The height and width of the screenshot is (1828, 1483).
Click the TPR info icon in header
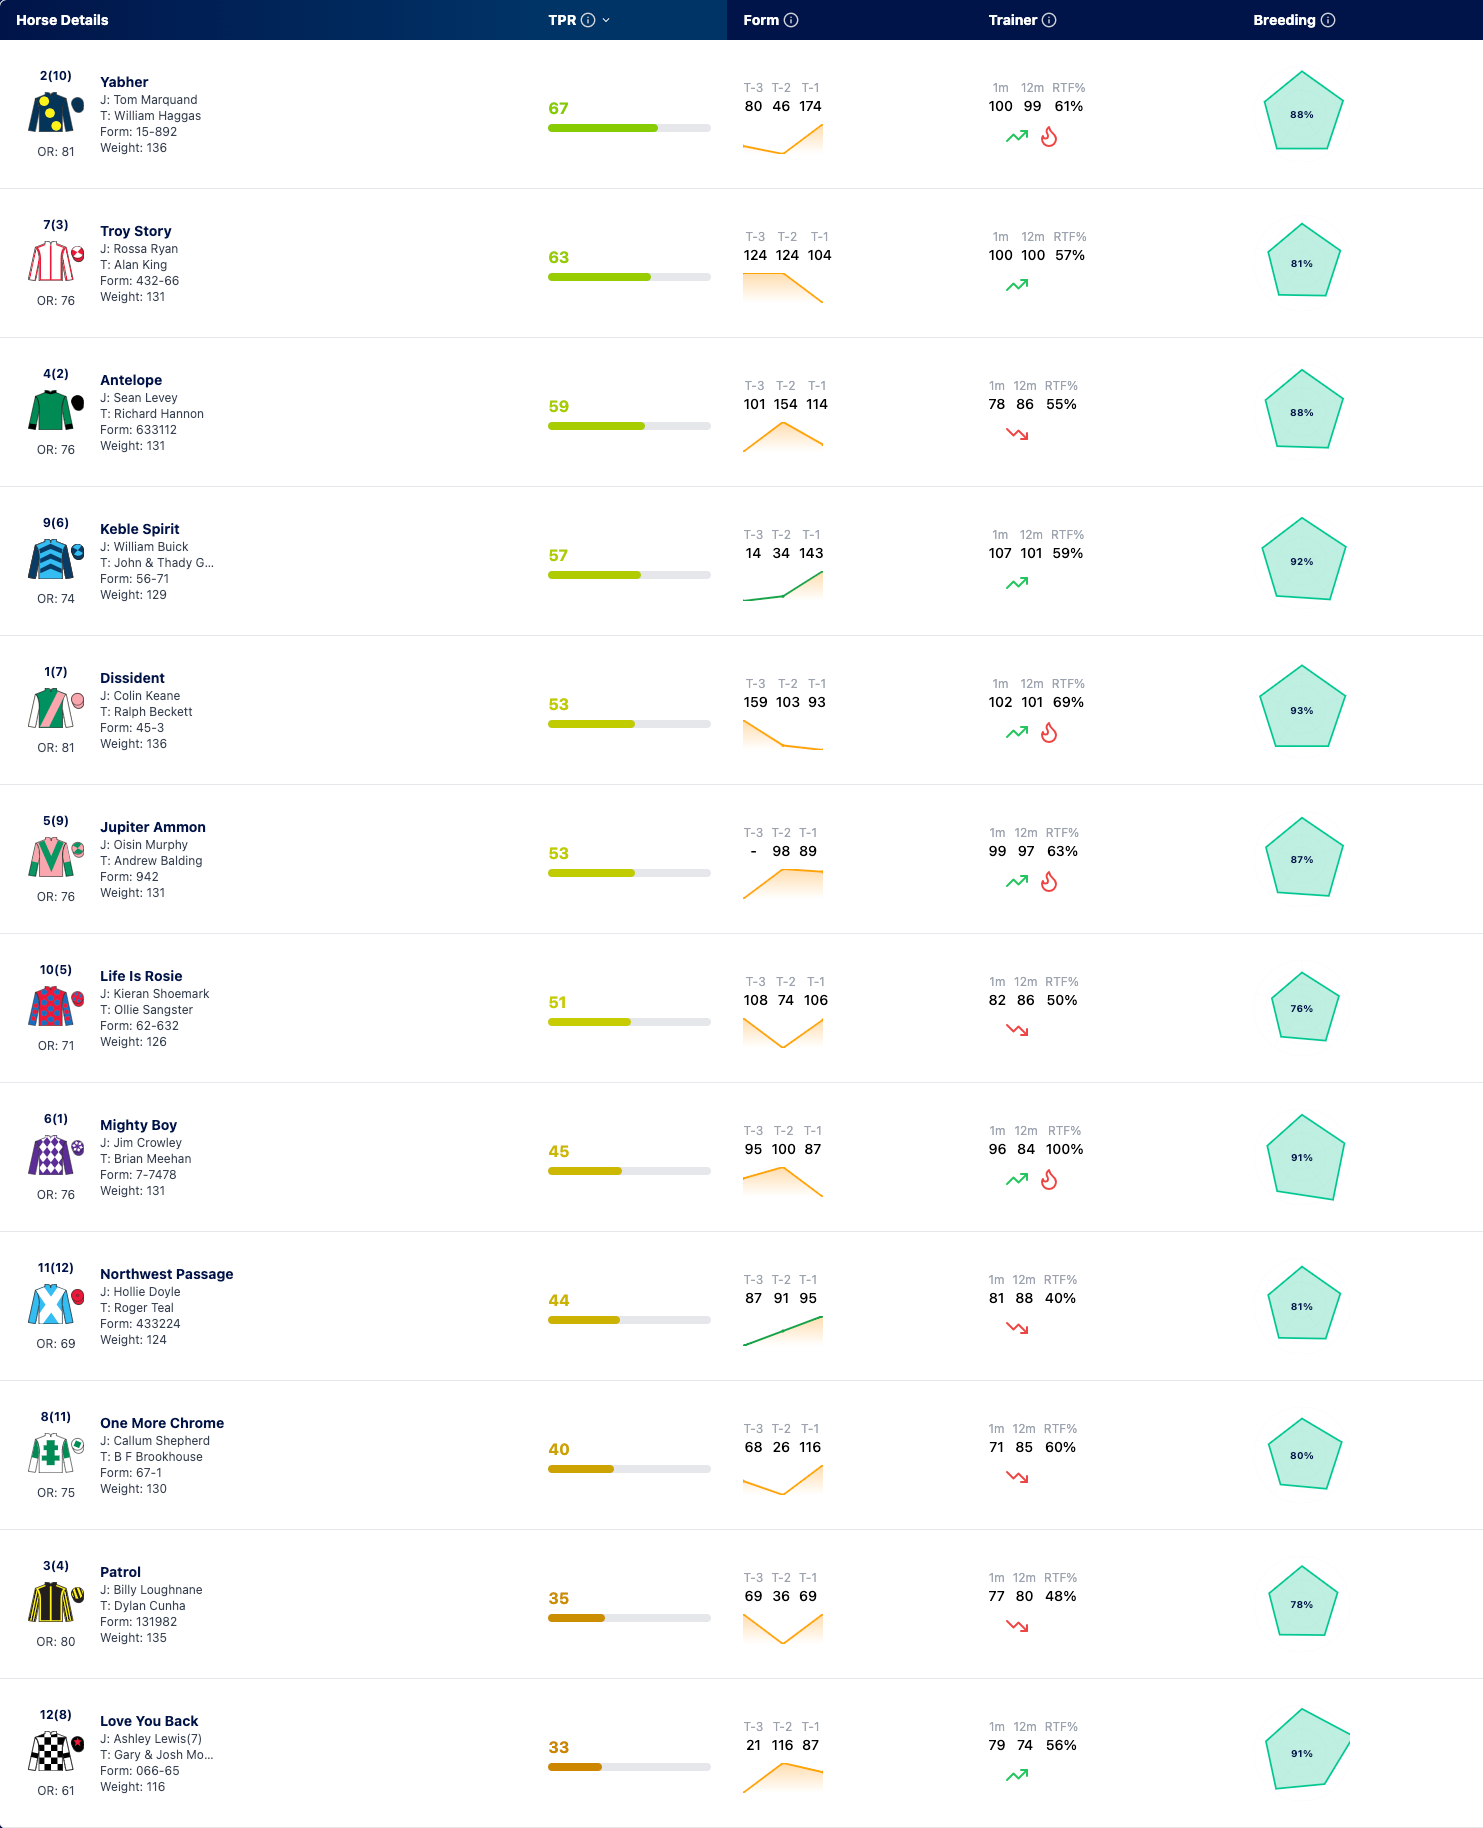(x=588, y=20)
